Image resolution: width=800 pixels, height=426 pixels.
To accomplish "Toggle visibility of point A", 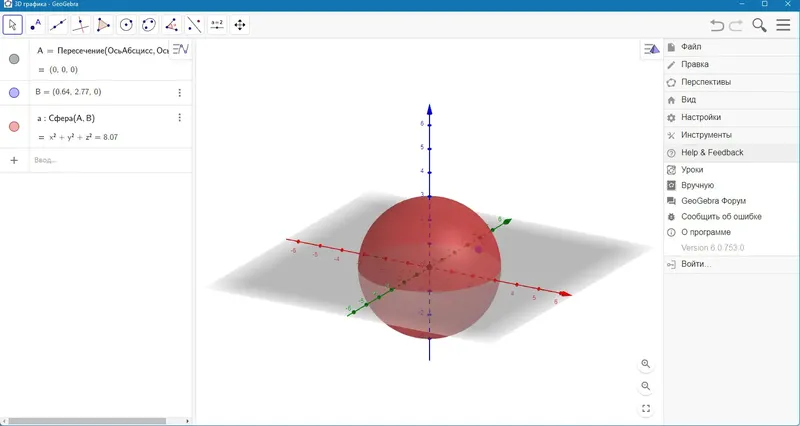I will (x=14, y=59).
